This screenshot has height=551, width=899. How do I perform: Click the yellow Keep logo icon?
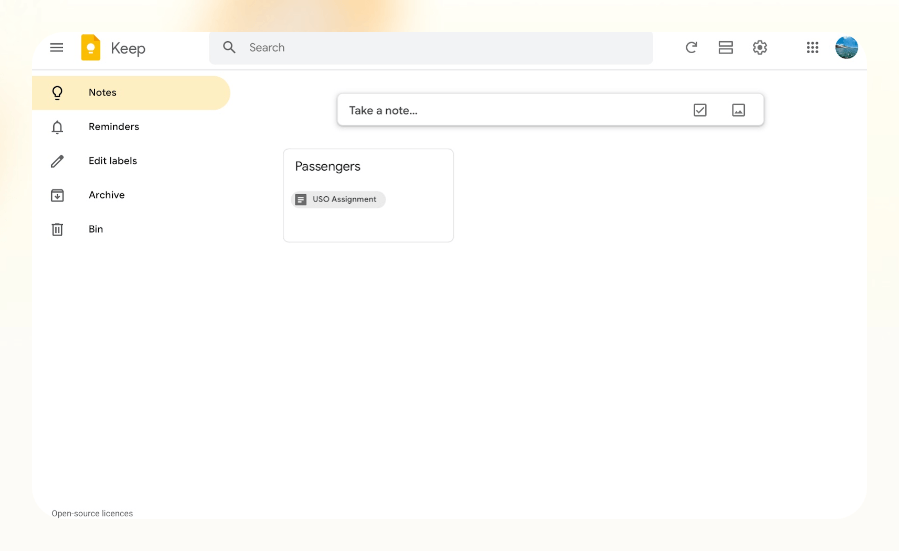(x=91, y=48)
